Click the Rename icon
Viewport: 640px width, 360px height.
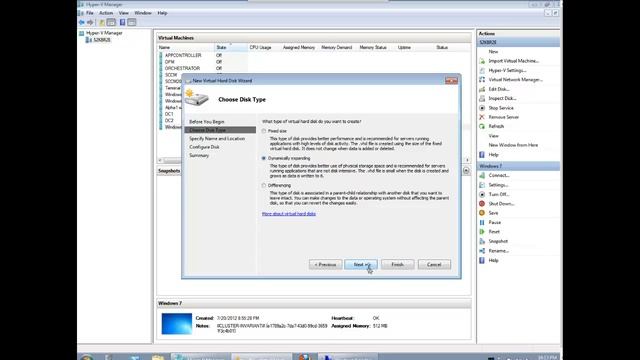(x=482, y=251)
